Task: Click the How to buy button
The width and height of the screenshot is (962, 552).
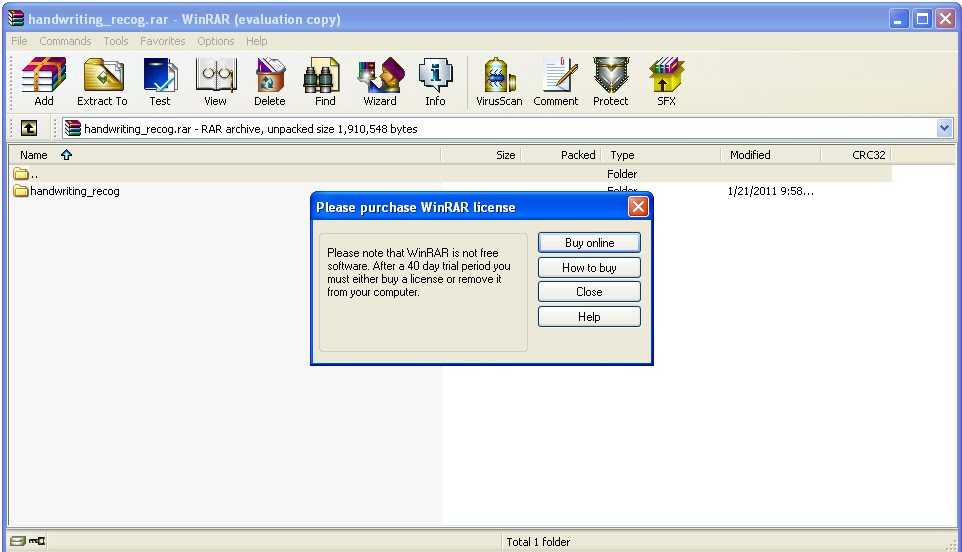Action: pos(589,267)
